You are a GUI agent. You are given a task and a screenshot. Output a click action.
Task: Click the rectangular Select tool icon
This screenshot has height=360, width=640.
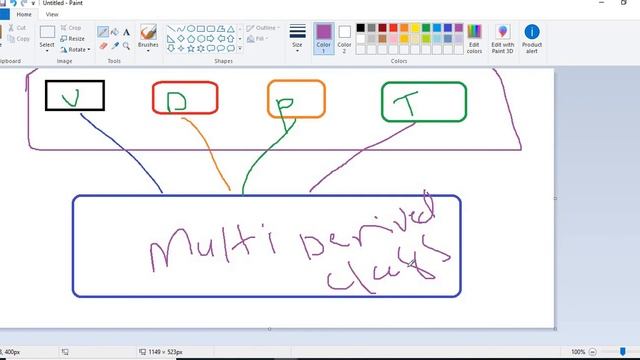(47, 32)
